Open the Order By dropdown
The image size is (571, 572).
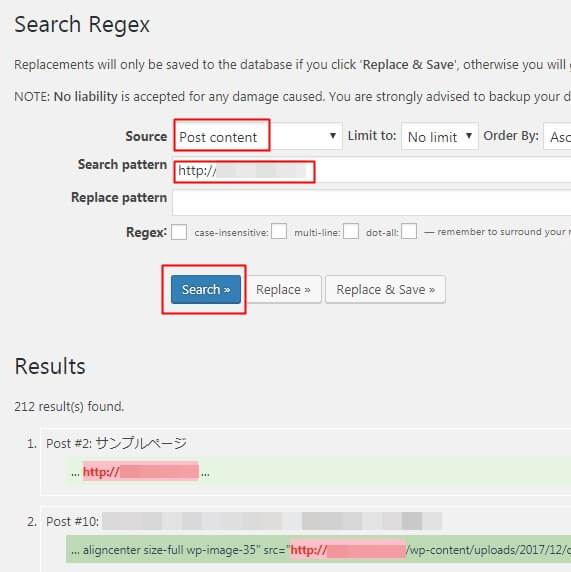pos(557,136)
